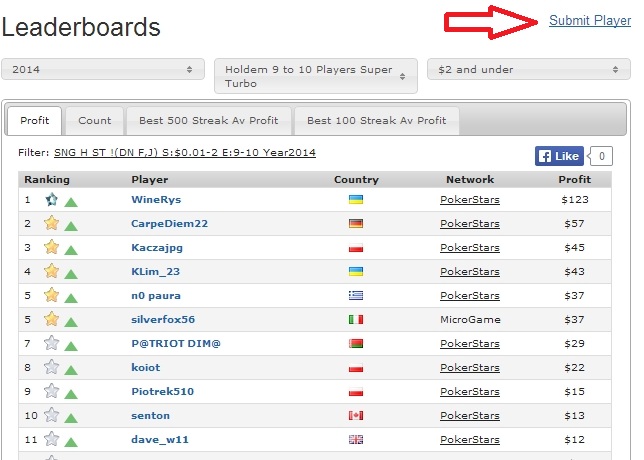
Task: Open the $2 and under stakes dropdown
Action: tap(529, 69)
